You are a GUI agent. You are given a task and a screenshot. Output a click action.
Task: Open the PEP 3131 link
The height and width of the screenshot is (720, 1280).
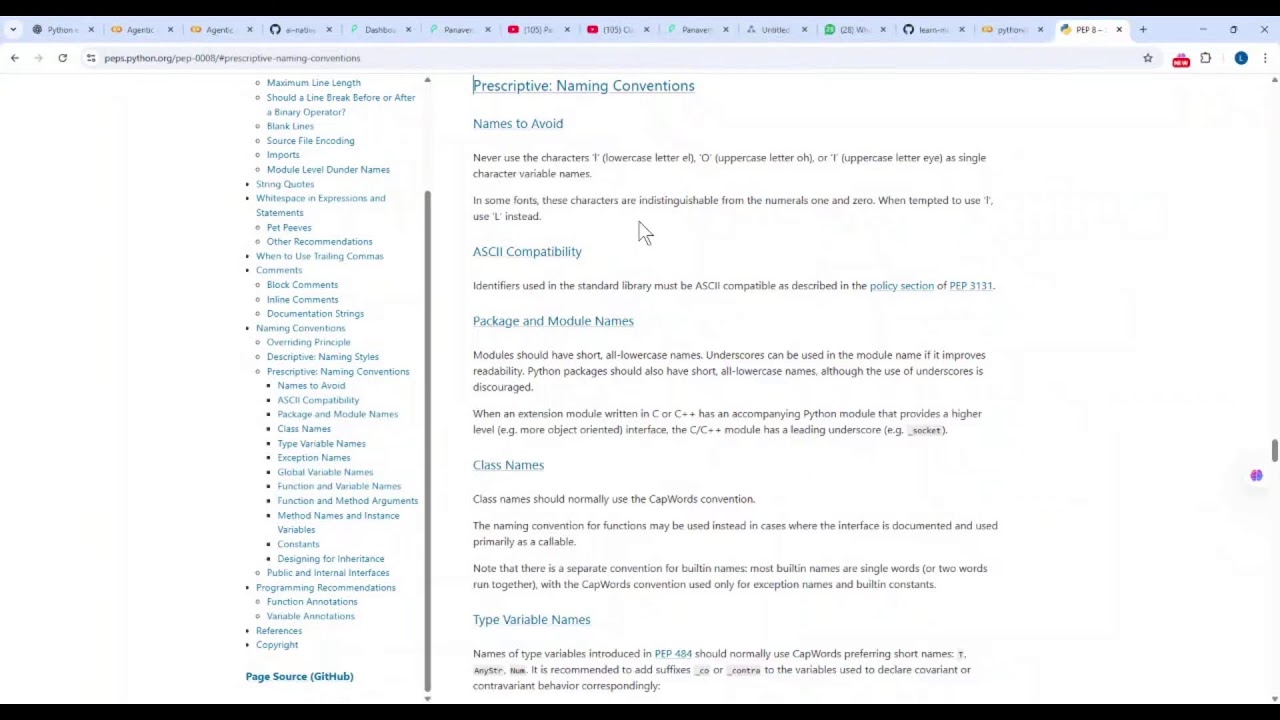(x=970, y=286)
